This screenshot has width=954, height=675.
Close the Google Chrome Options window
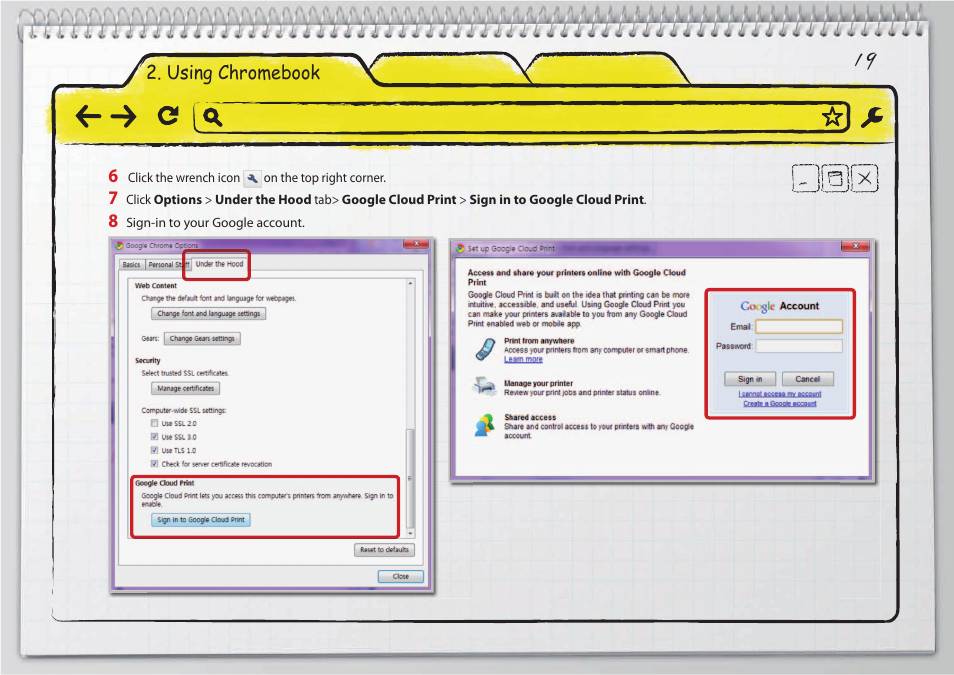point(416,244)
